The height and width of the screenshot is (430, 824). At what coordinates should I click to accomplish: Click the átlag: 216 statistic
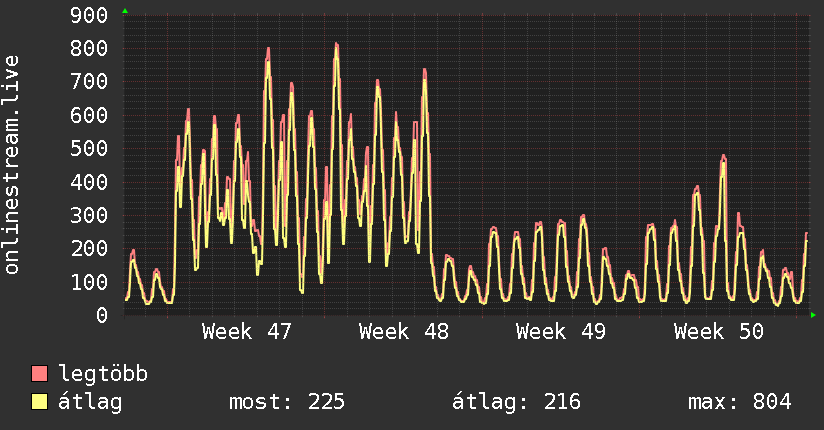[x=517, y=402]
